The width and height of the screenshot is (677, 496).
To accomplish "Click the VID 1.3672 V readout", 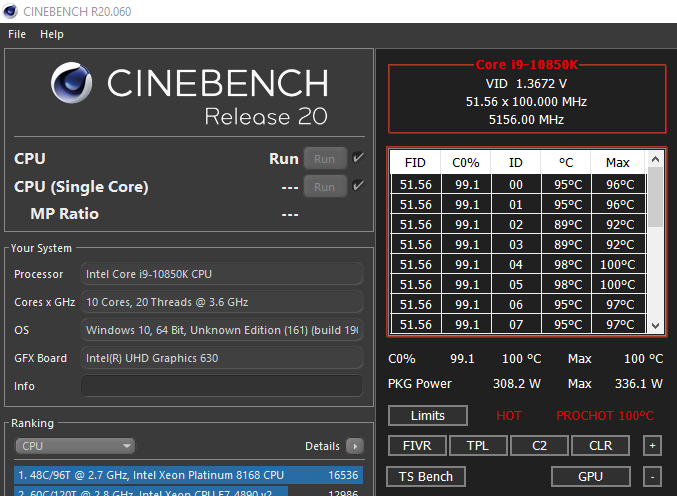I will point(526,83).
